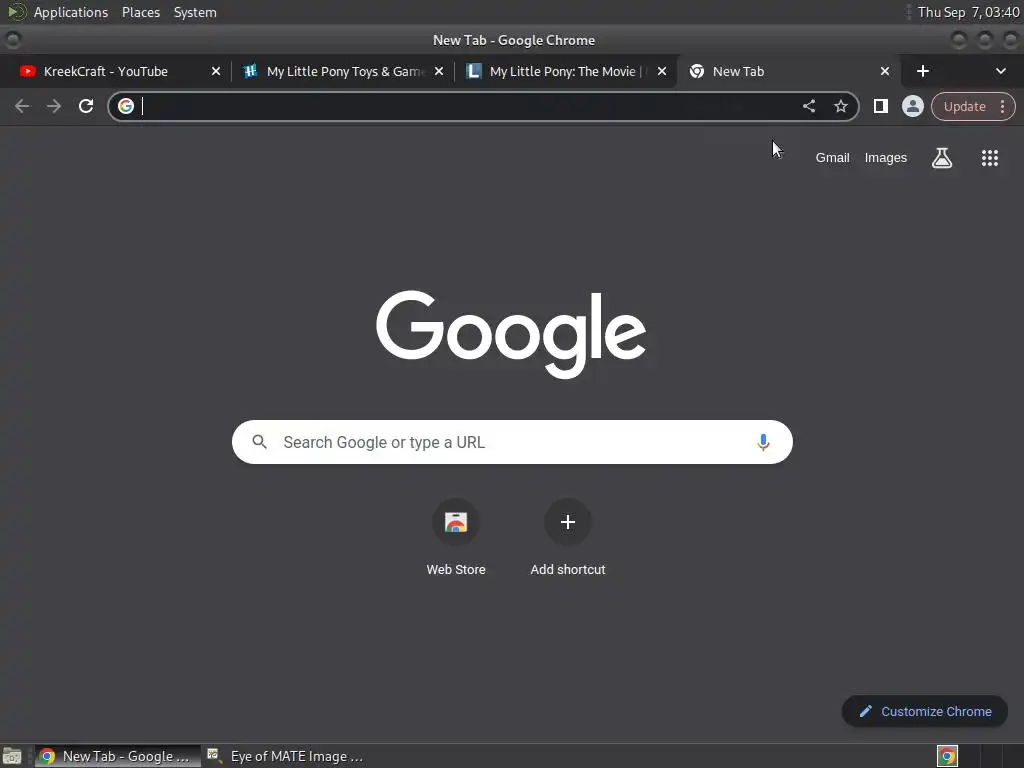Viewport: 1024px width, 768px height.
Task: Close the KreekCraft - YouTube tab
Action: tap(216, 71)
